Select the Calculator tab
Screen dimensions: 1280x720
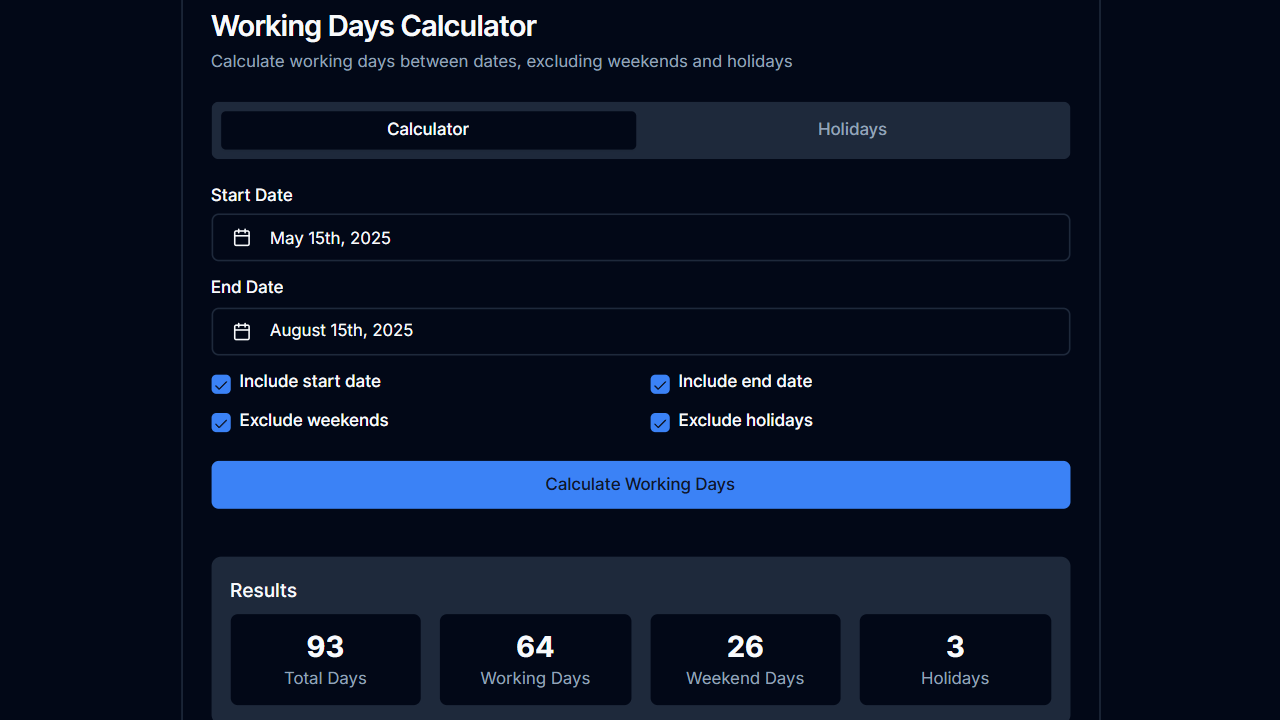coord(427,129)
